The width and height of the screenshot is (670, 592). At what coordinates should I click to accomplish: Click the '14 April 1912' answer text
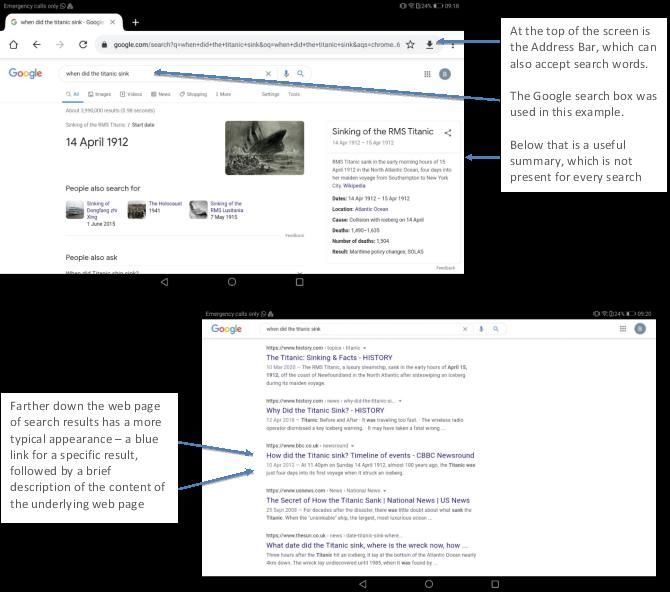point(97,142)
